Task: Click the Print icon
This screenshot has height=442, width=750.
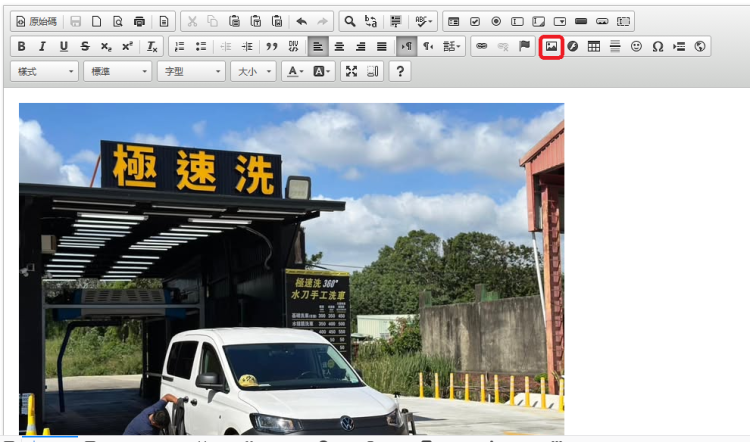Action: tap(139, 21)
